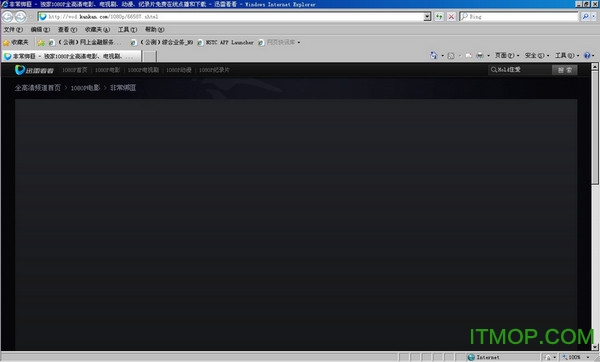Click the dark video player area
Viewport: 600px width, 362px height.
[x=296, y=224]
